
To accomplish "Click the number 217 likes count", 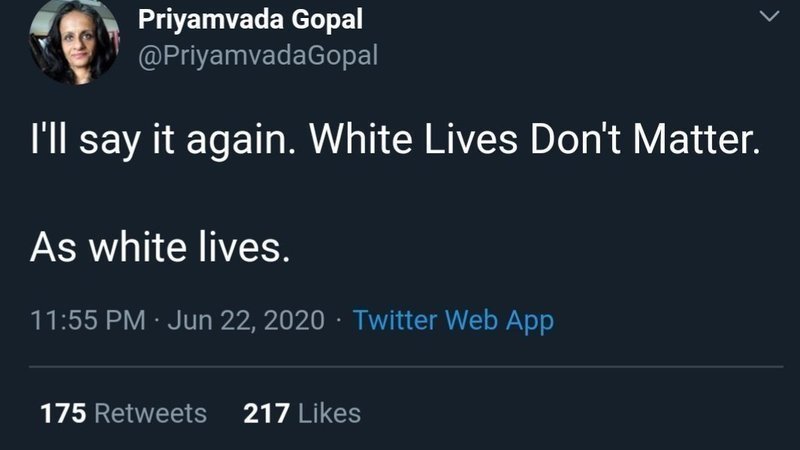I will point(265,412).
